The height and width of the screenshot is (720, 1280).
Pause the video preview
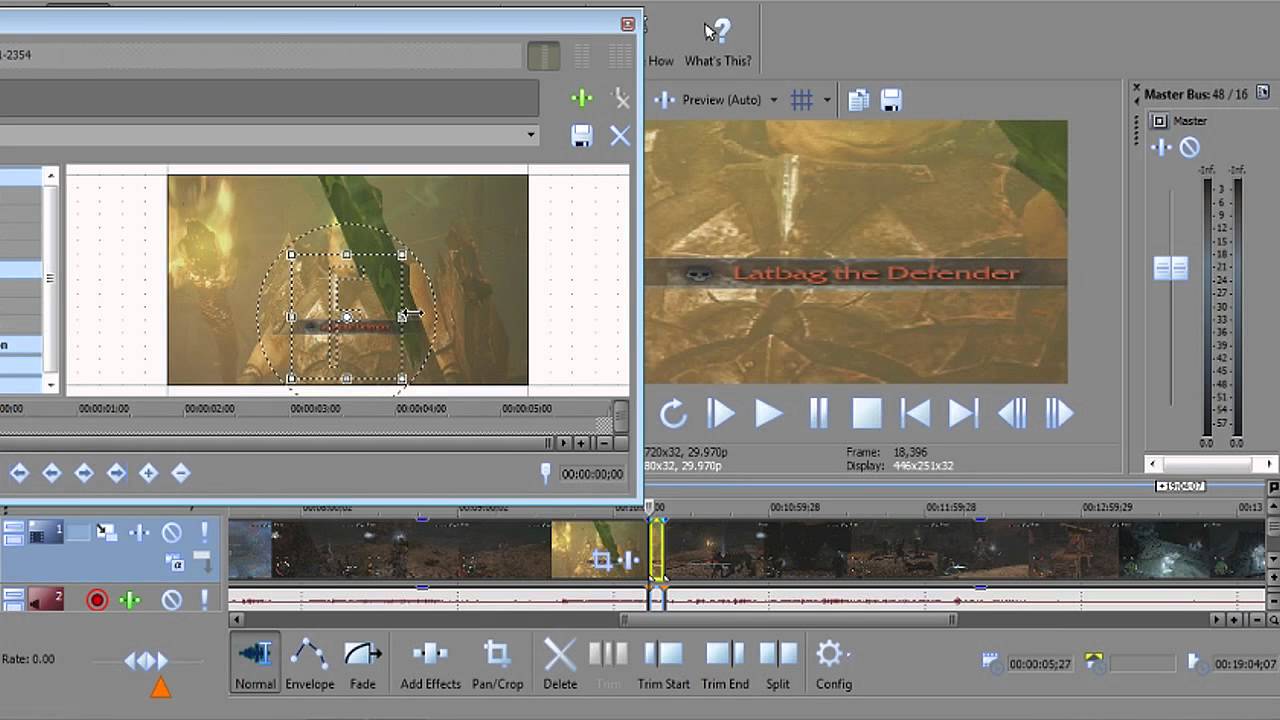click(x=818, y=413)
